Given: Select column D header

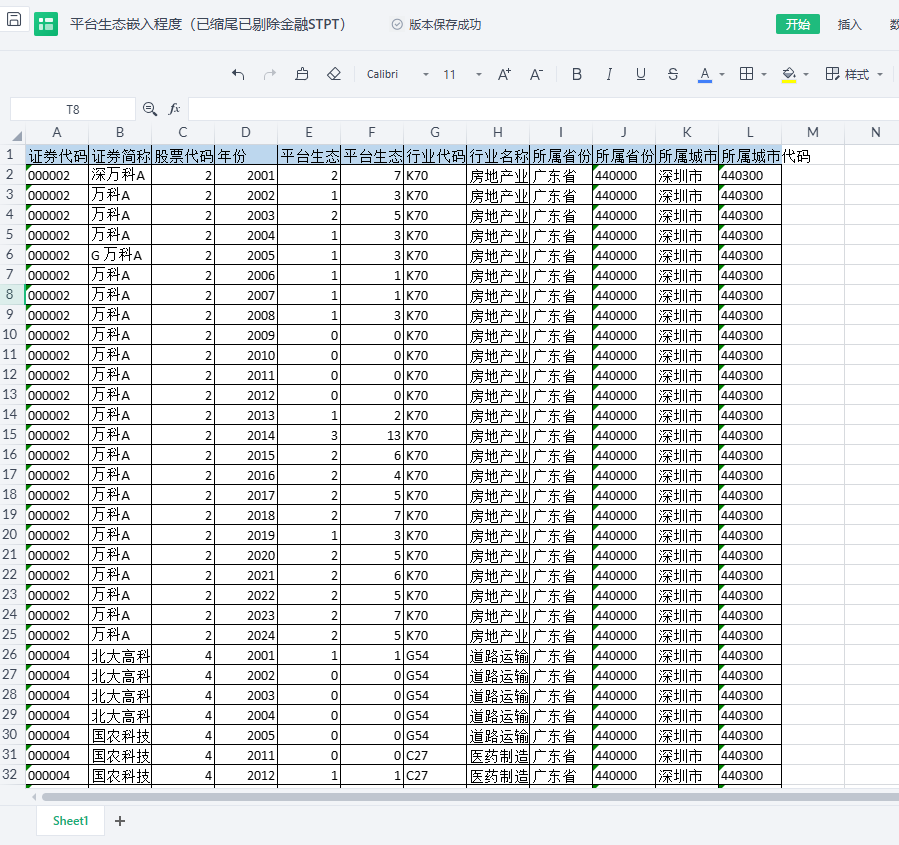Looking at the screenshot, I should (245, 132).
